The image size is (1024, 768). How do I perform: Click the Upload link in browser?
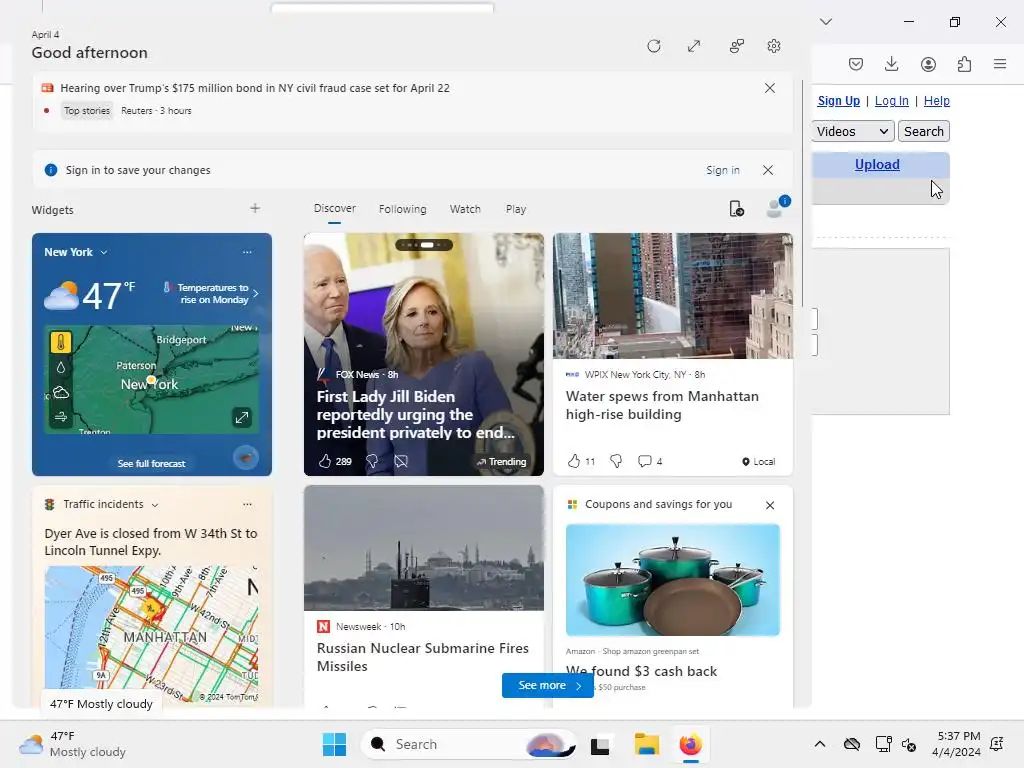click(x=877, y=165)
